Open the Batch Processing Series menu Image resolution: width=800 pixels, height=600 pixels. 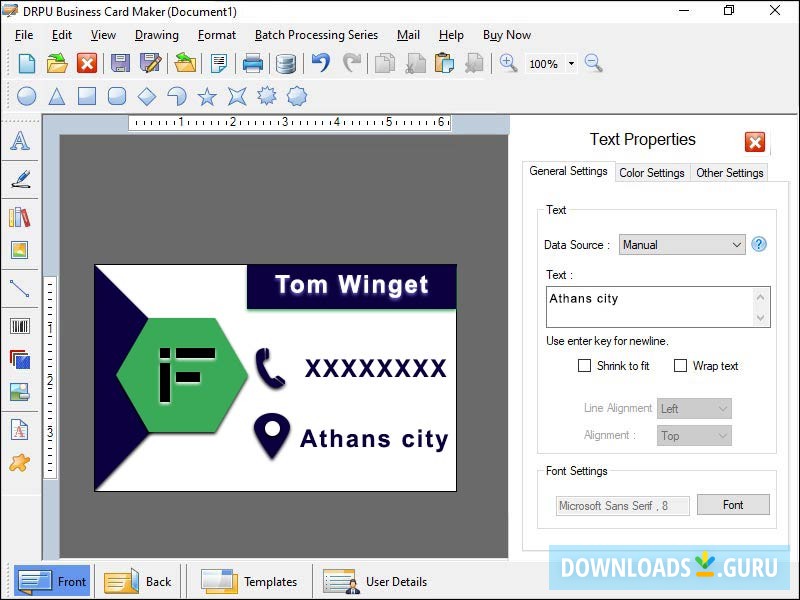click(x=316, y=35)
